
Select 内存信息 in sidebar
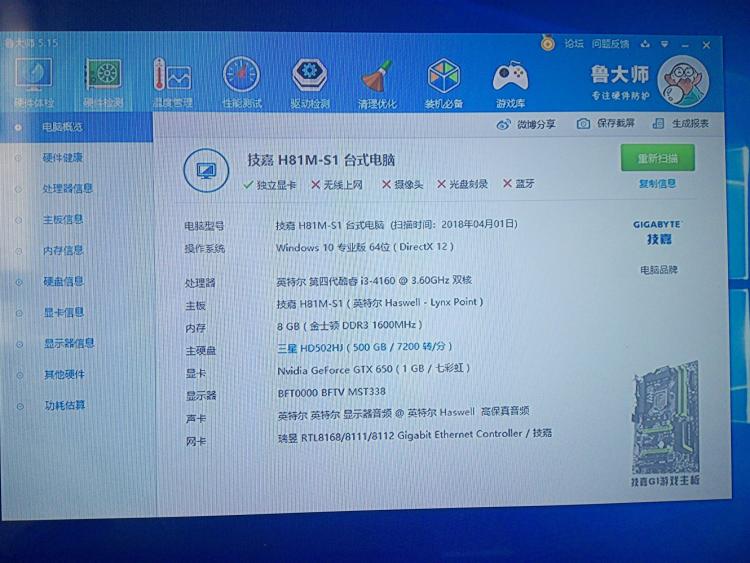click(x=63, y=250)
